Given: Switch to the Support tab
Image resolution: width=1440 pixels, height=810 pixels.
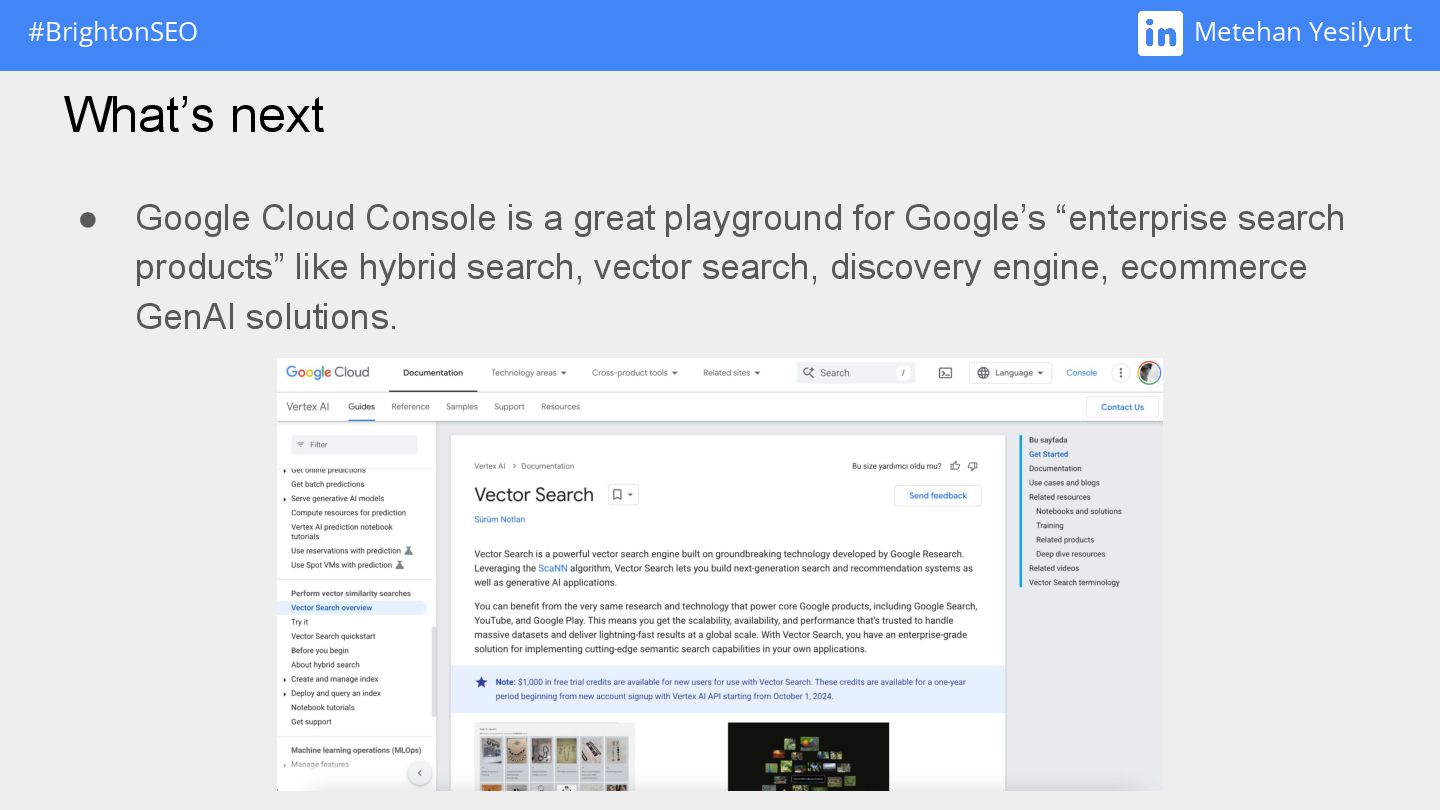Looking at the screenshot, I should (x=509, y=407).
